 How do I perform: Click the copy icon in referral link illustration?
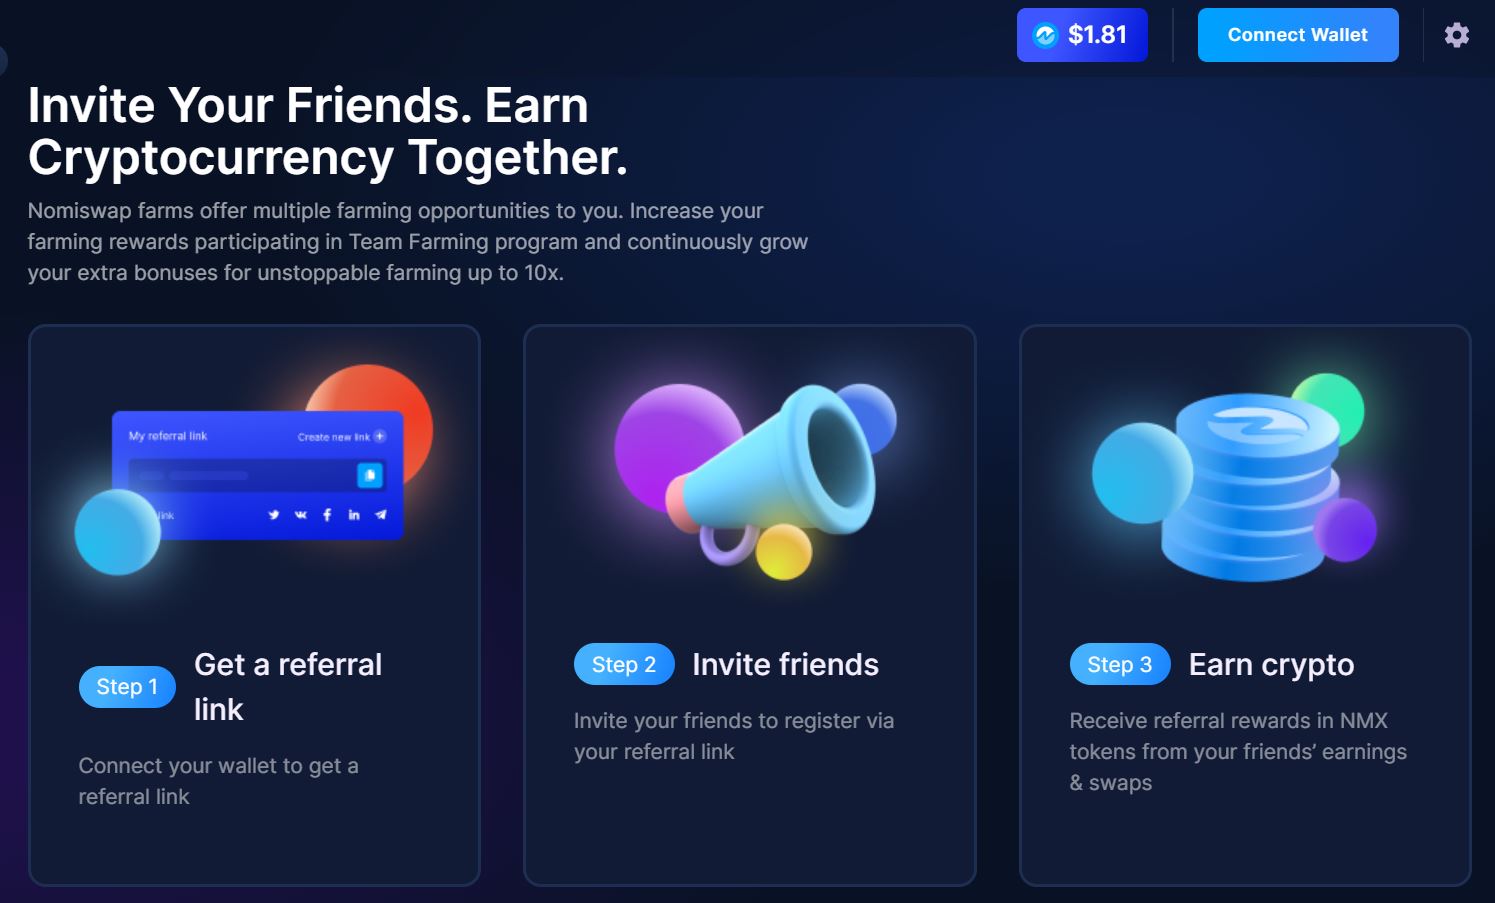click(370, 475)
